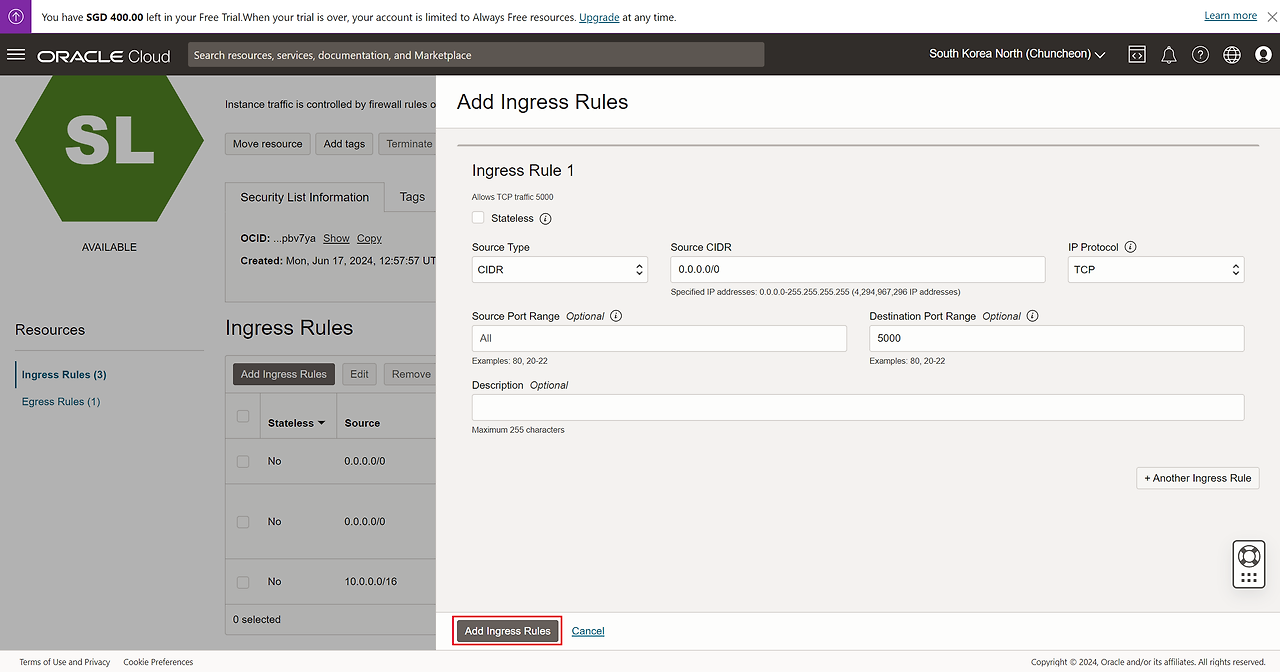Click the Add Ingress Rules submit button
This screenshot has width=1280, height=672.
tap(507, 631)
